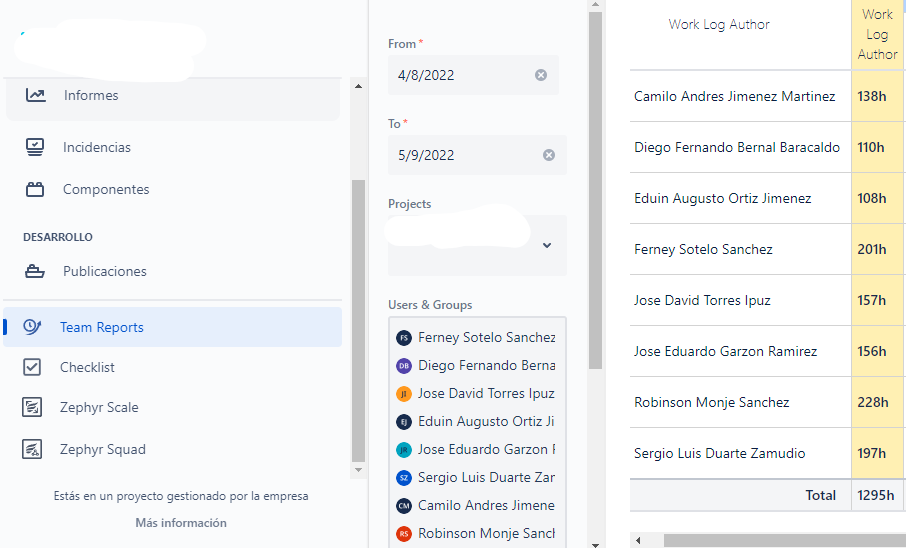Click the FS avatar icon
This screenshot has height=548, width=906.
(404, 338)
